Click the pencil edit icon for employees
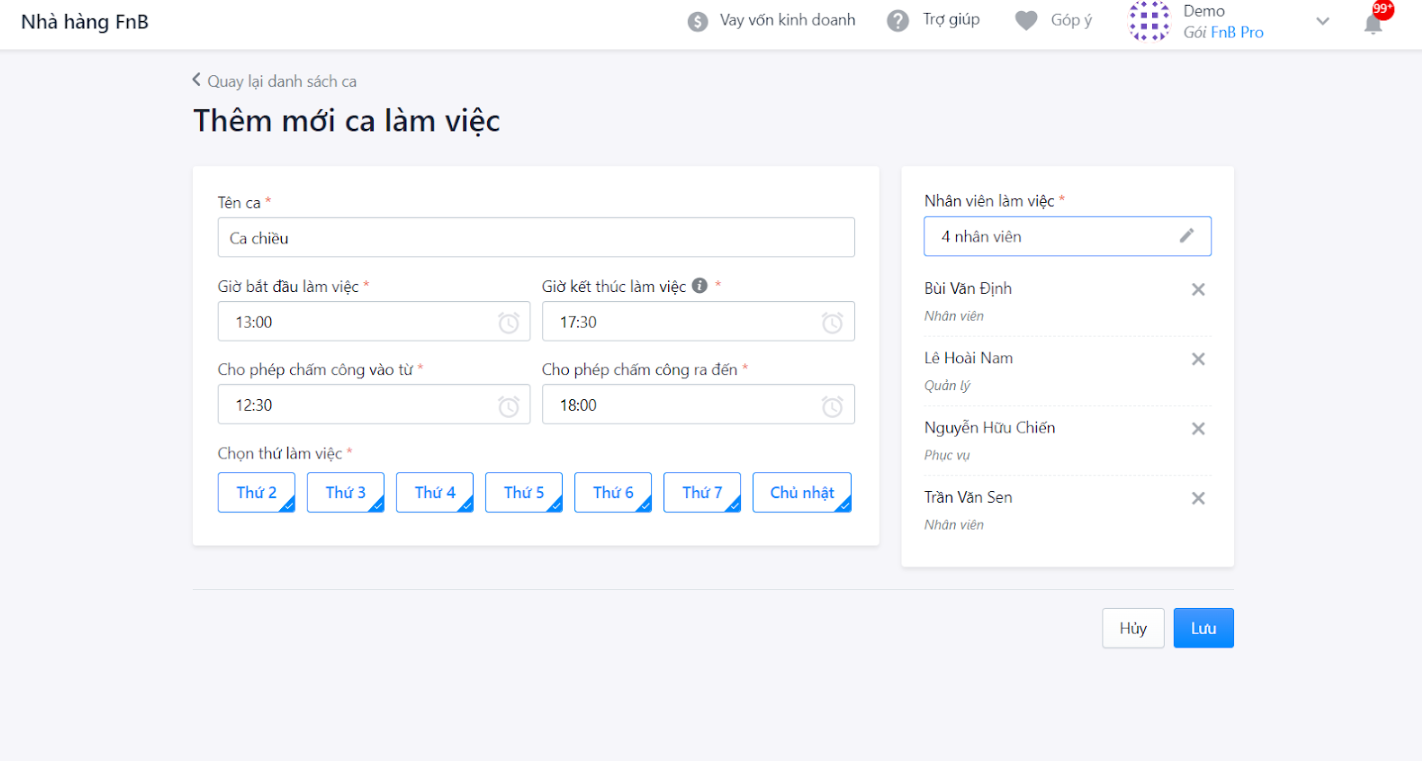The width and height of the screenshot is (1422, 761). pos(1187,236)
